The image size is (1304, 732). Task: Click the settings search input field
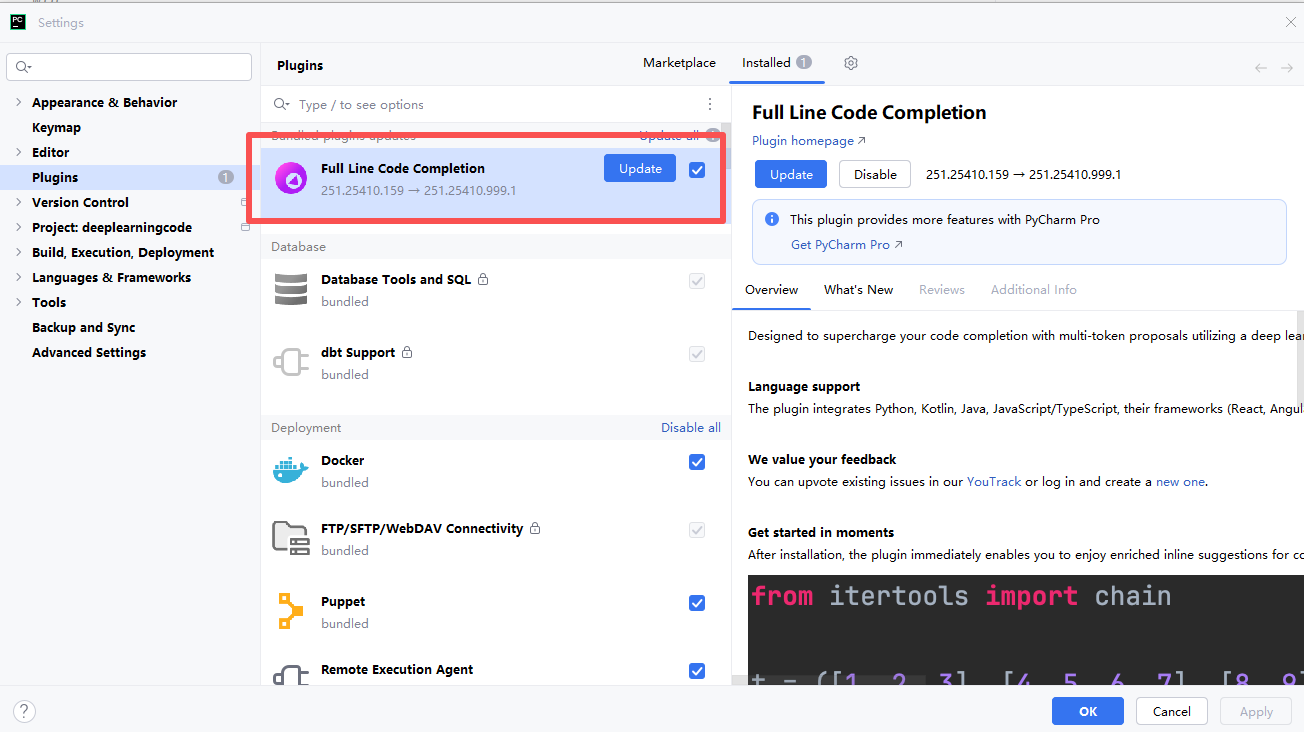tap(129, 67)
